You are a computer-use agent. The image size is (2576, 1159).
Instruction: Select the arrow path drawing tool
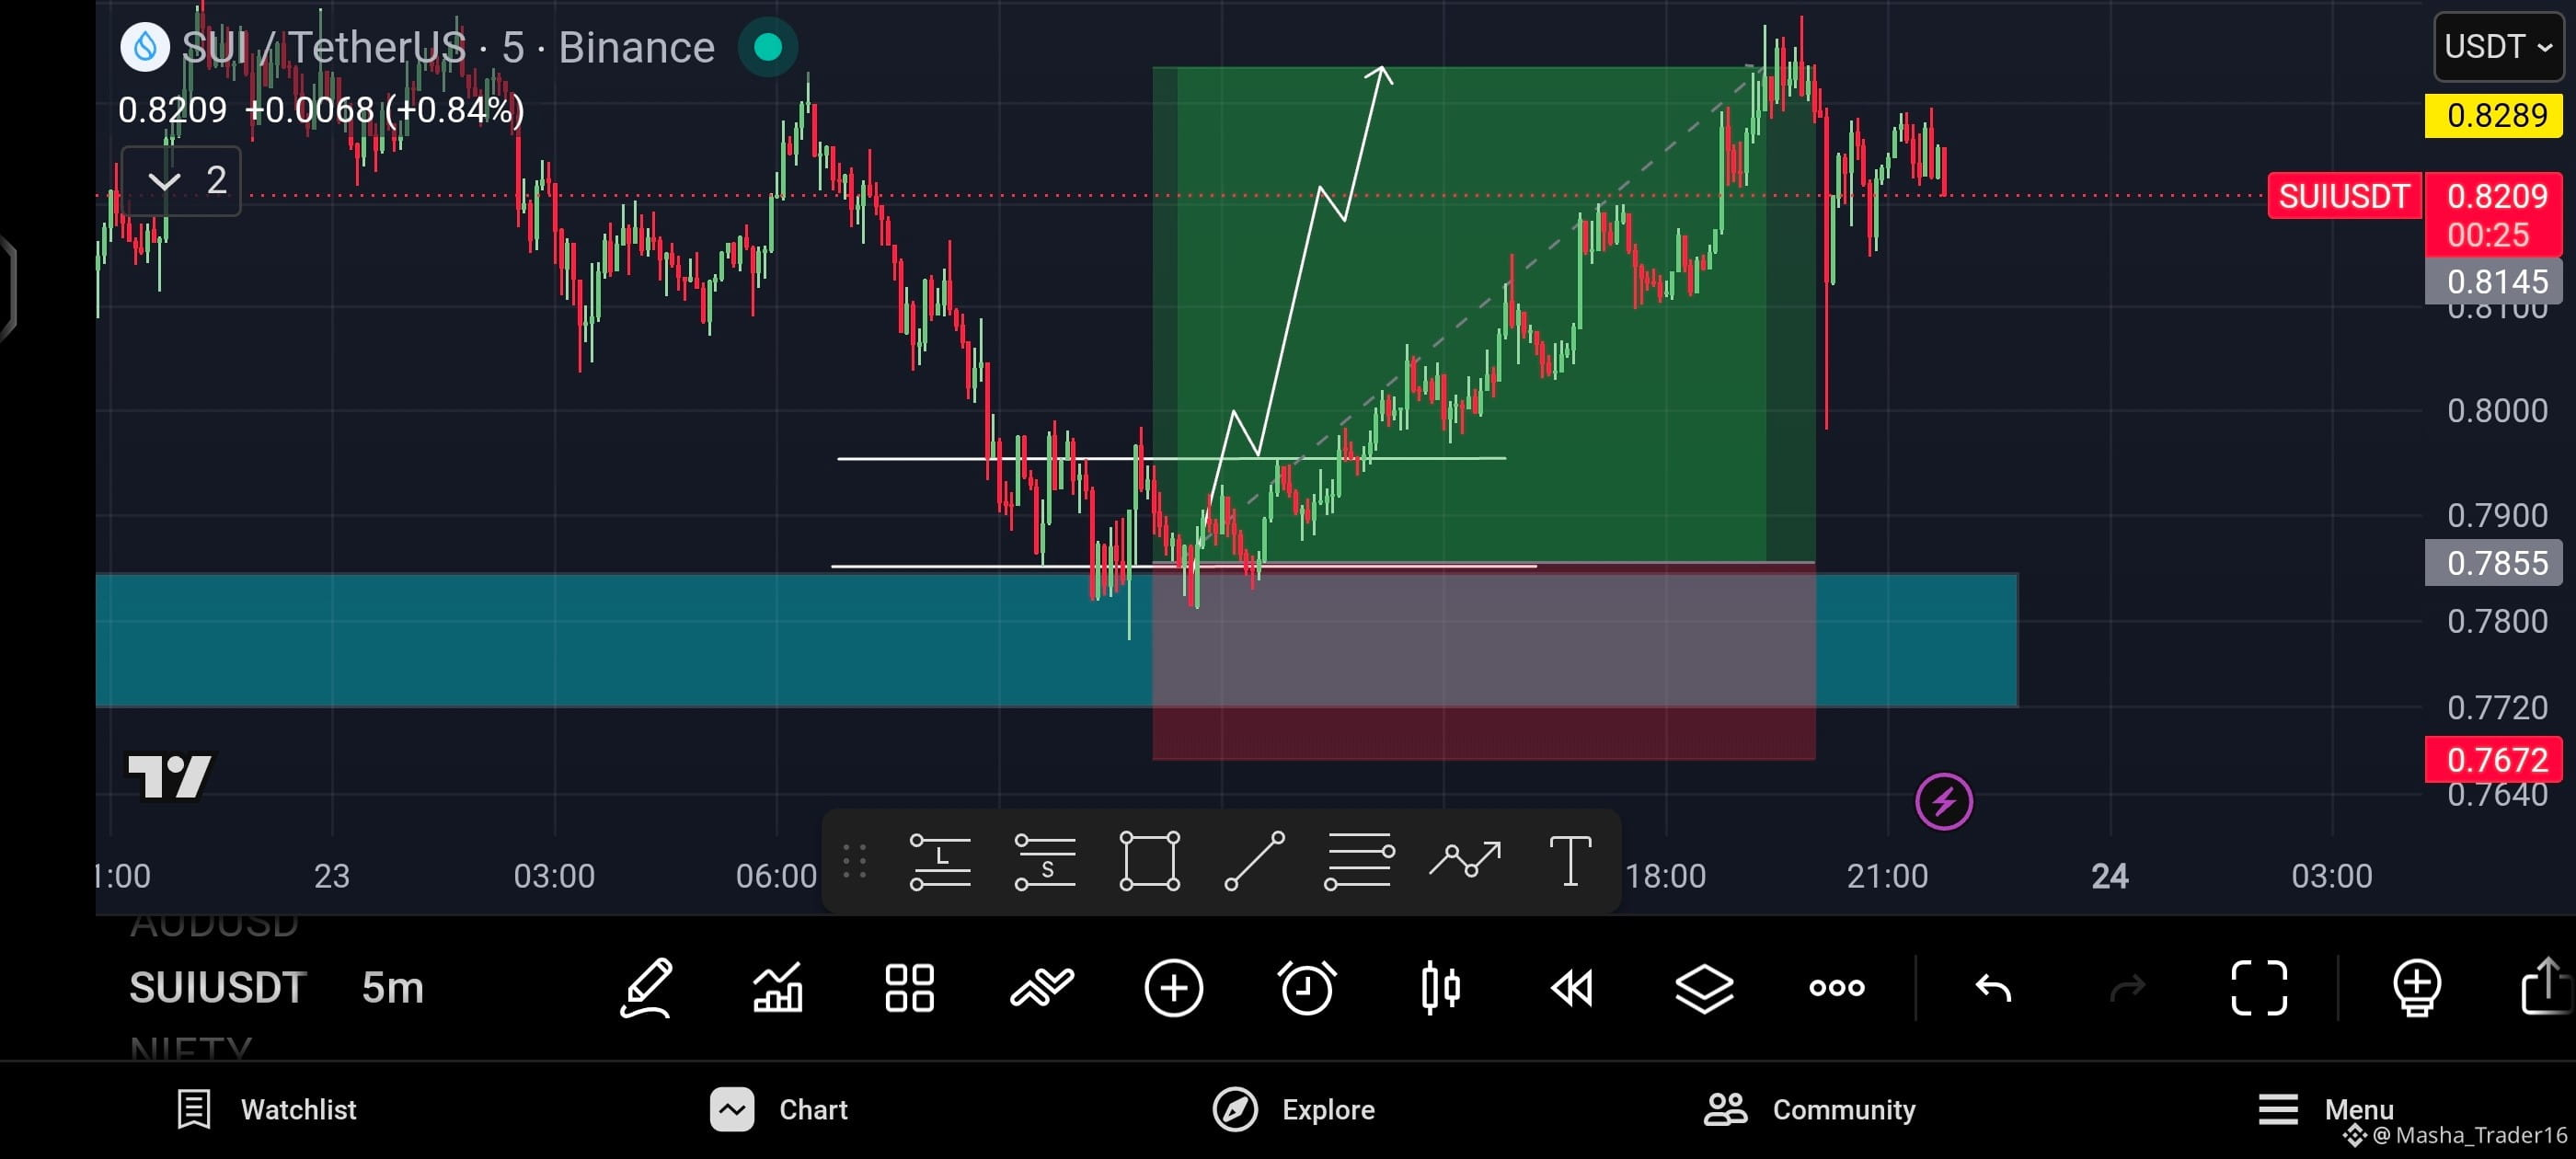tap(1465, 861)
